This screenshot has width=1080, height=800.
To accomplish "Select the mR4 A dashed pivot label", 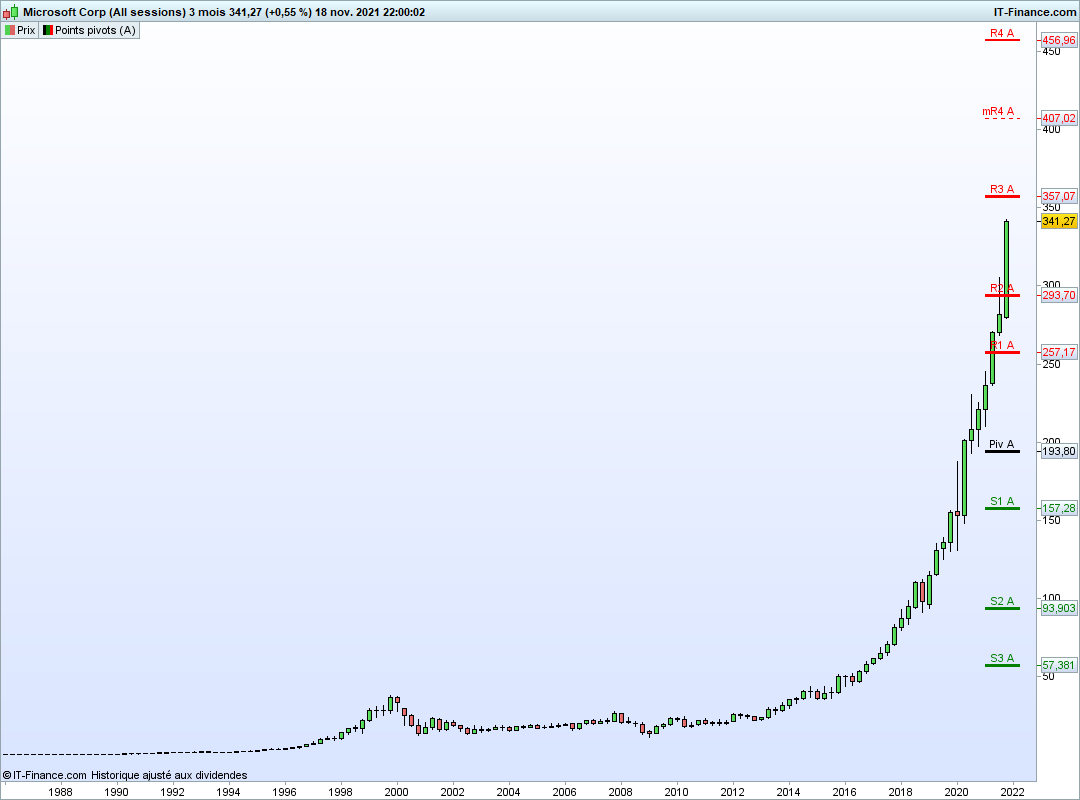I will [998, 111].
